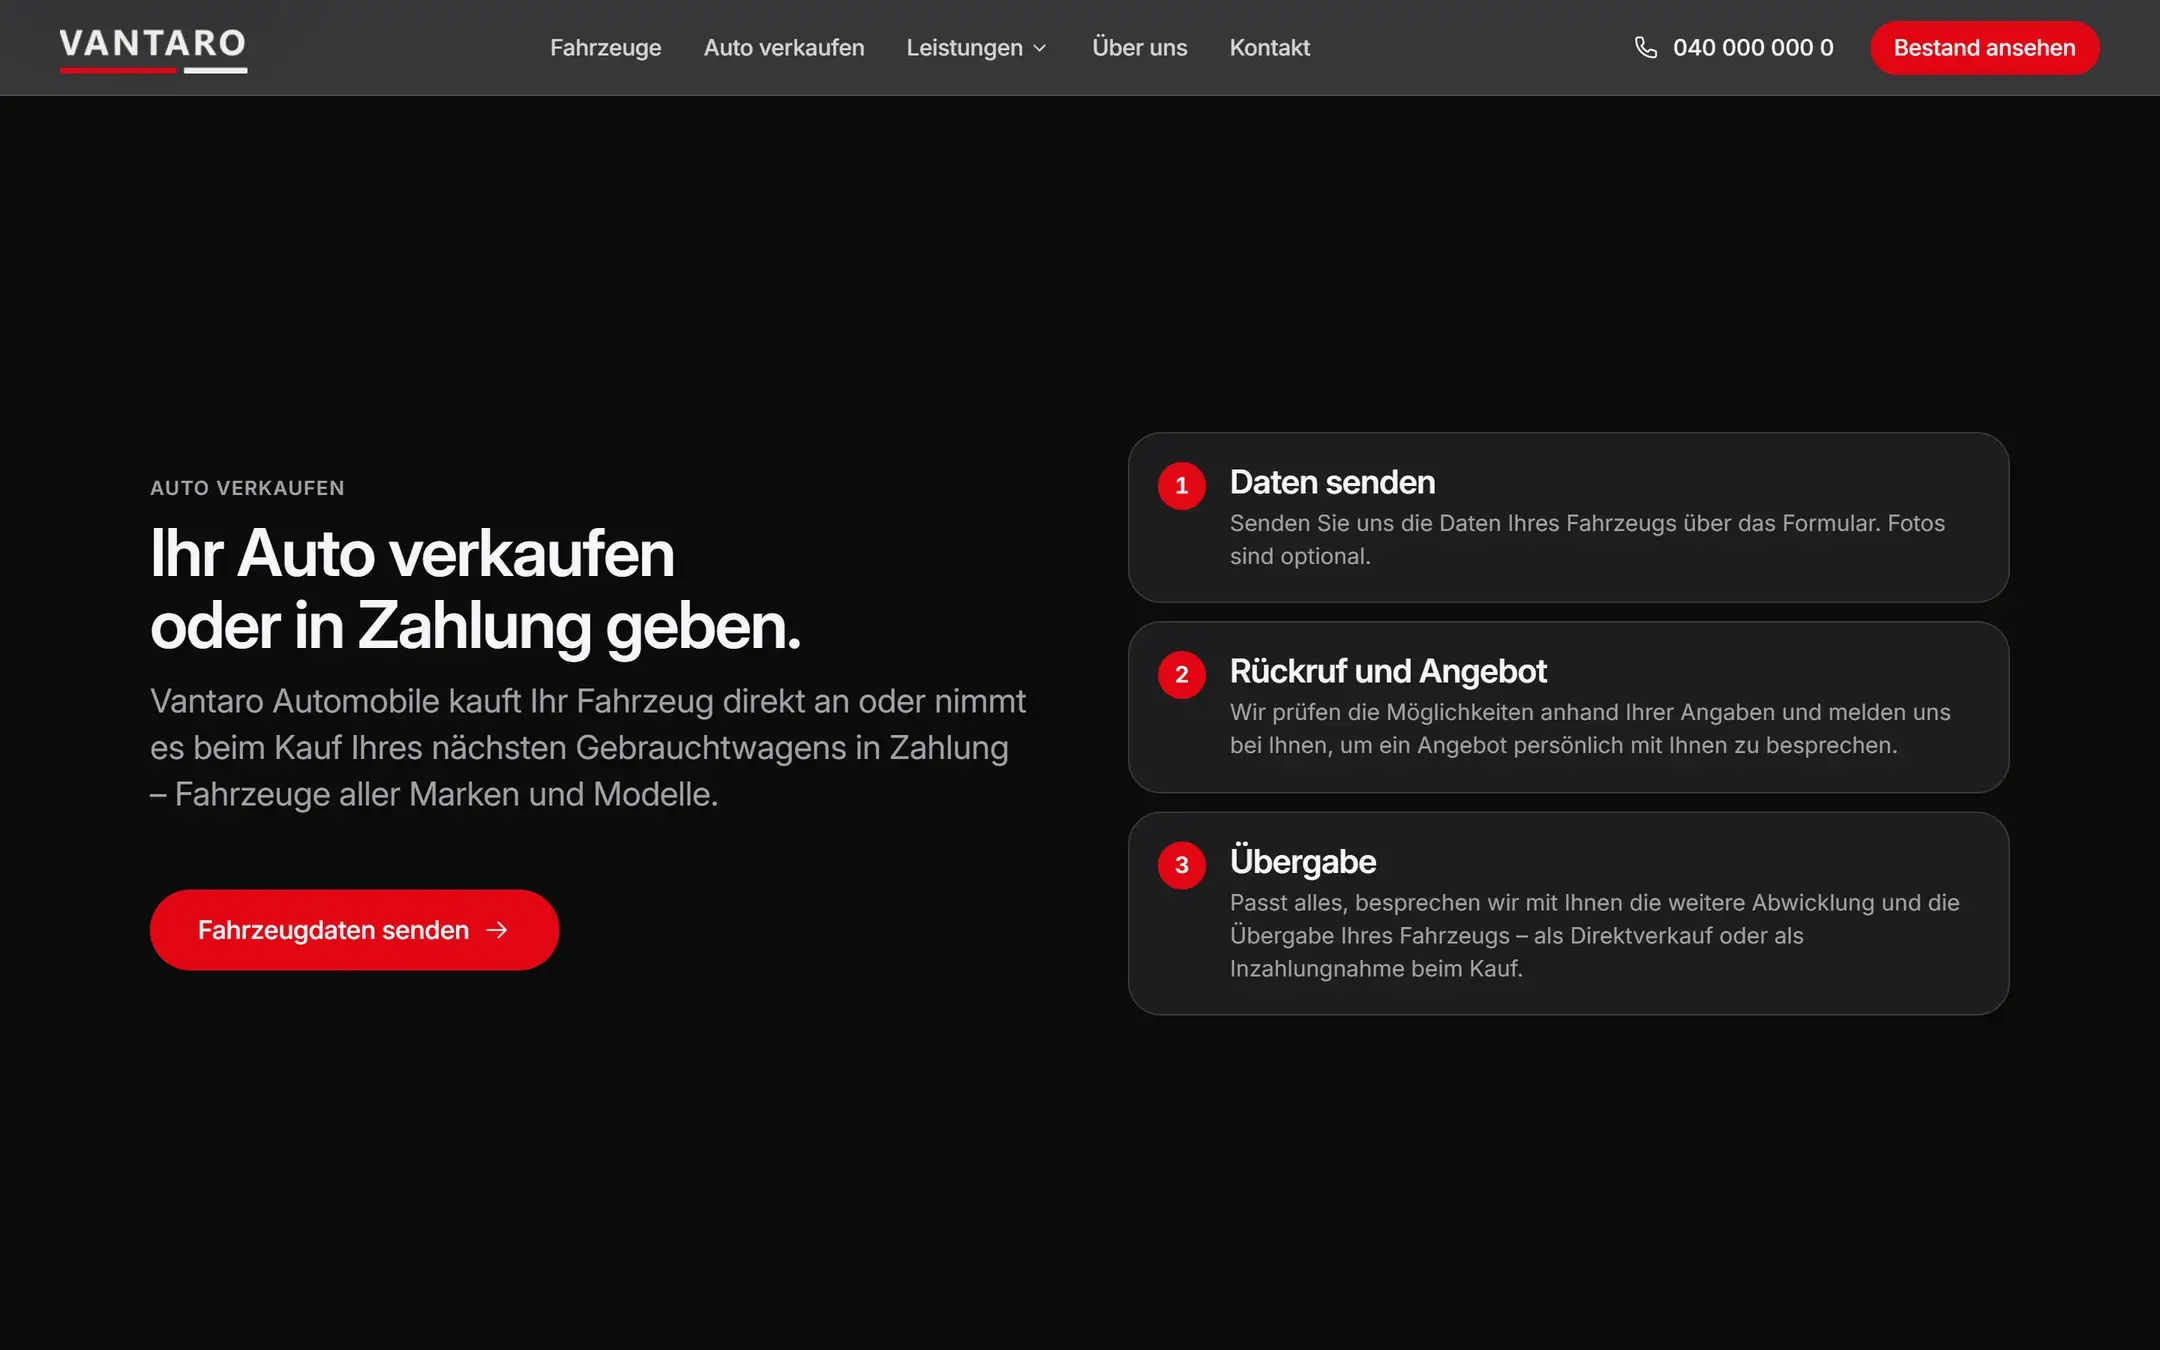Click the Bestand ansehen button

tap(1984, 48)
